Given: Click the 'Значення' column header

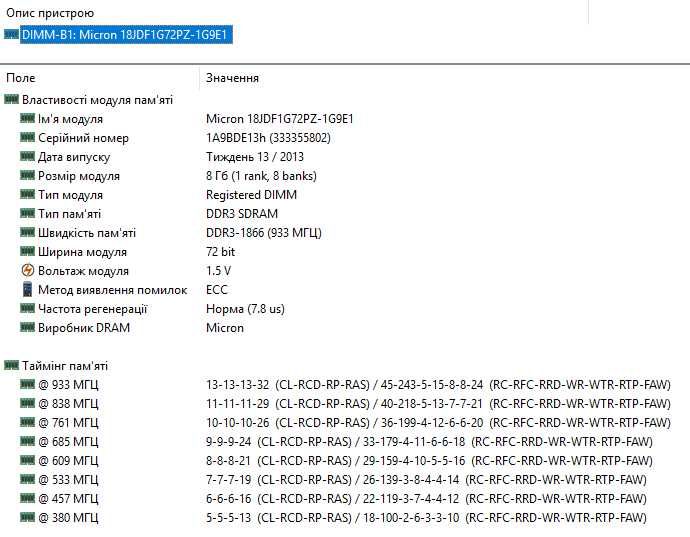Looking at the screenshot, I should [x=232, y=78].
